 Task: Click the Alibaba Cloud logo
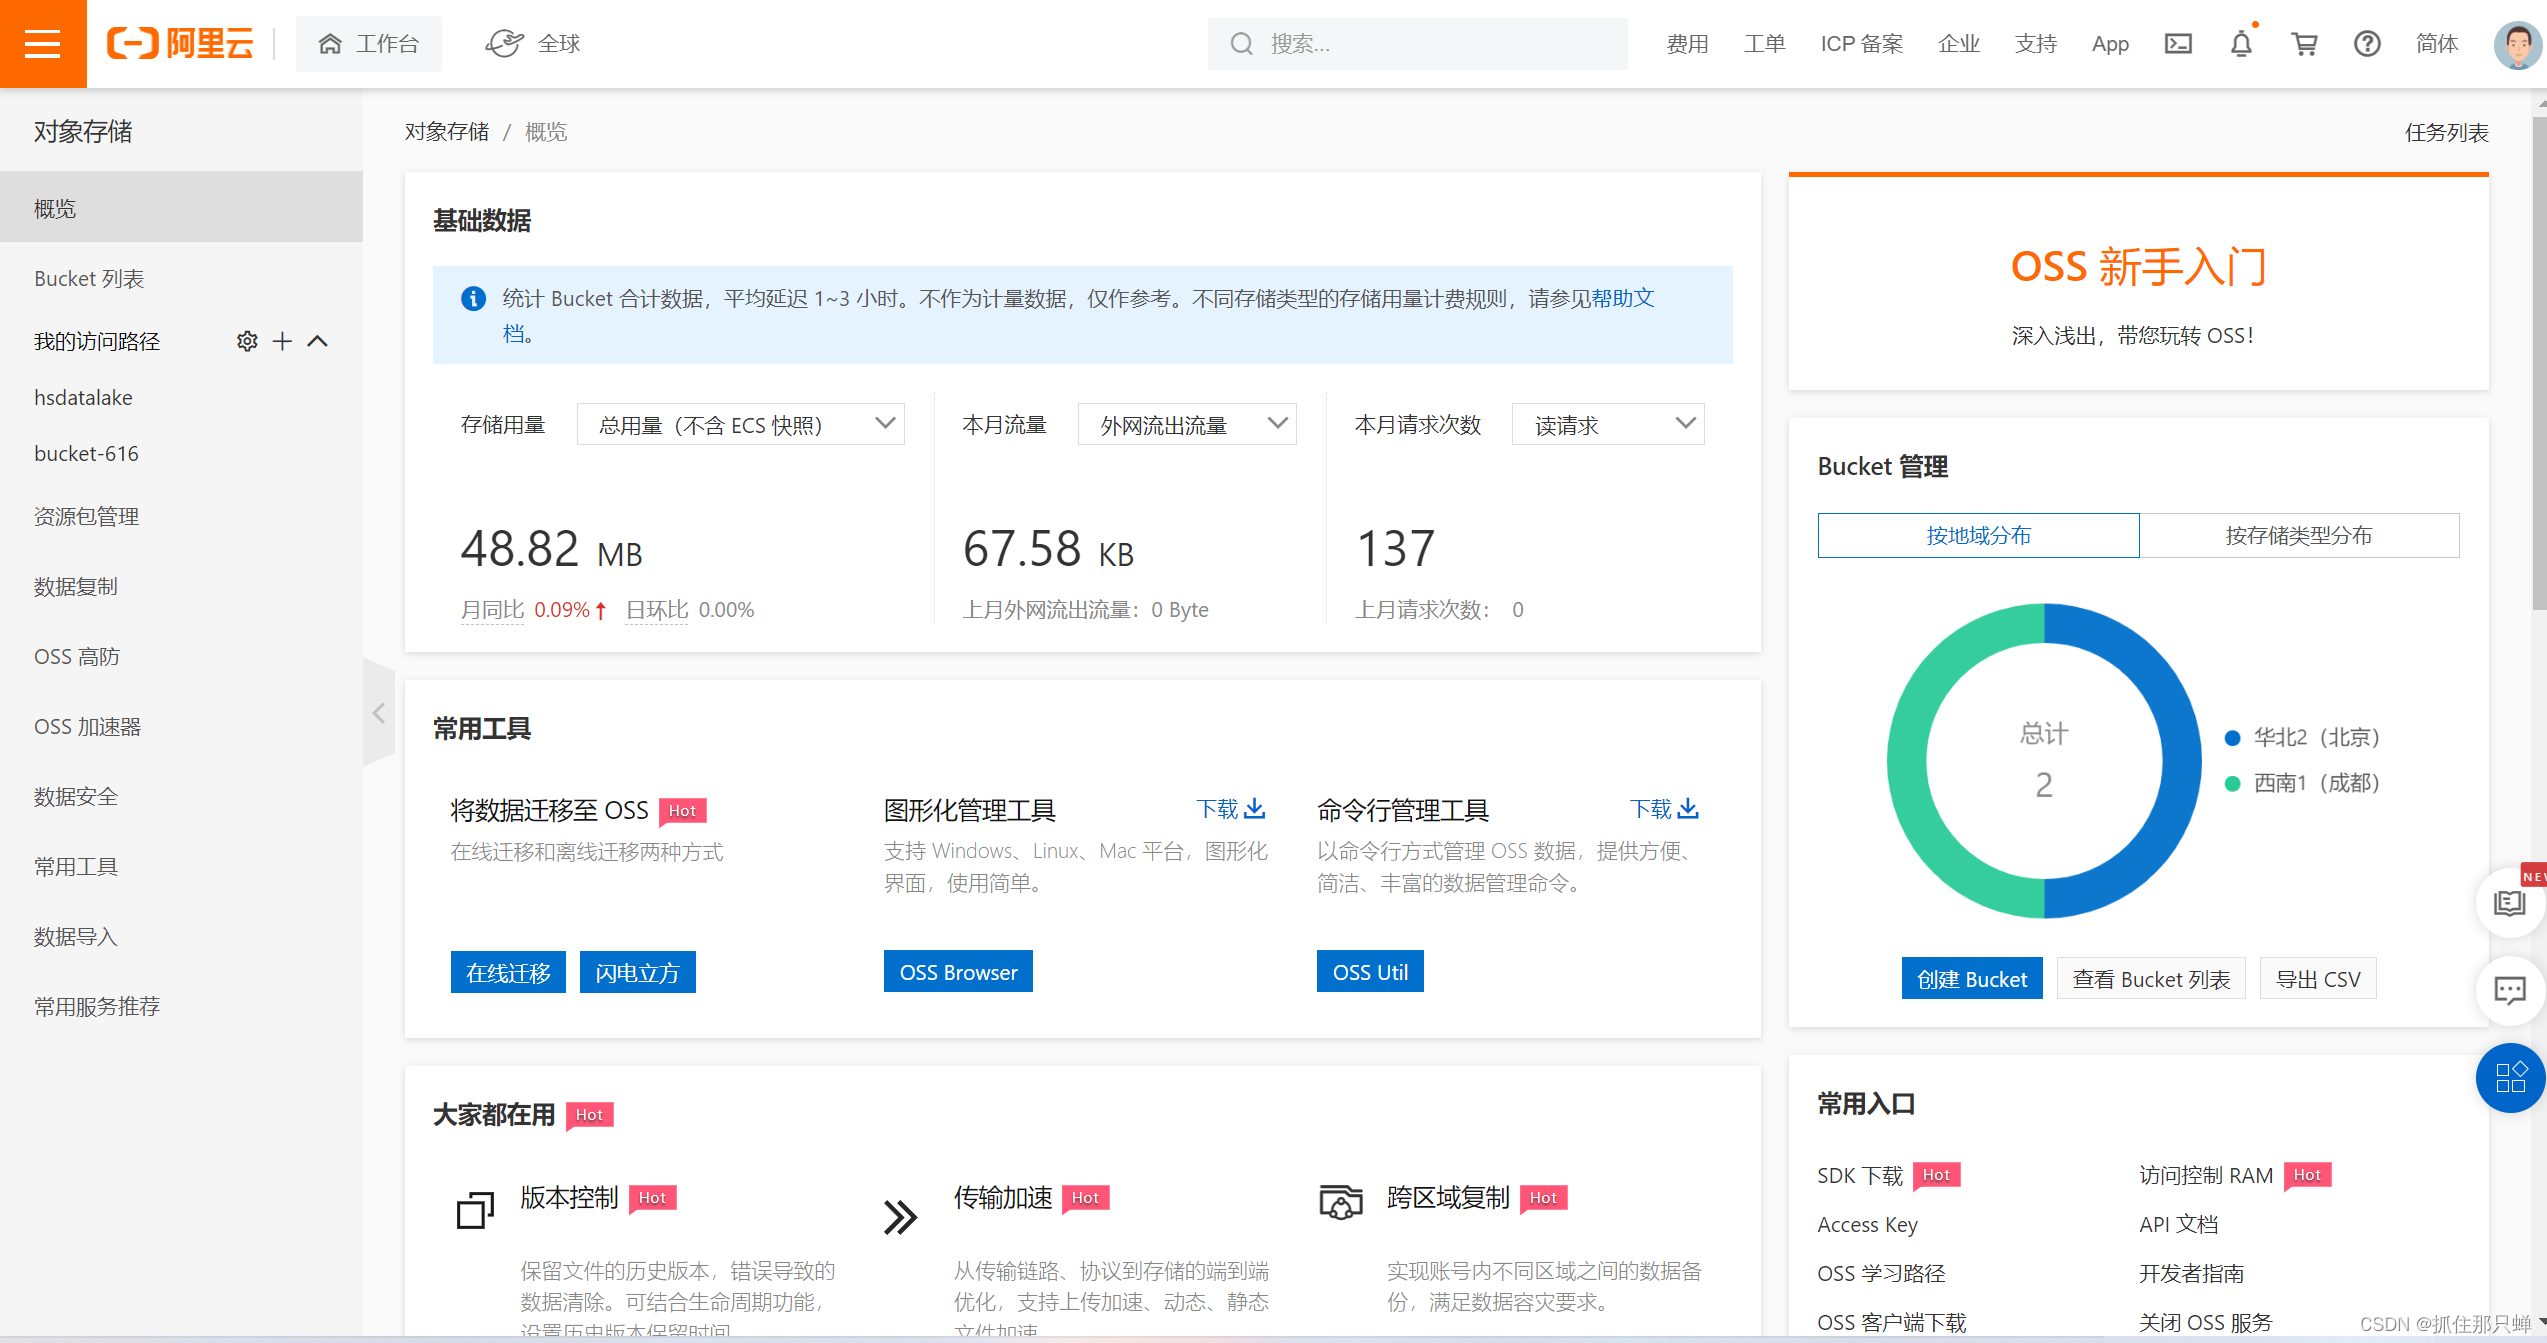coord(180,43)
